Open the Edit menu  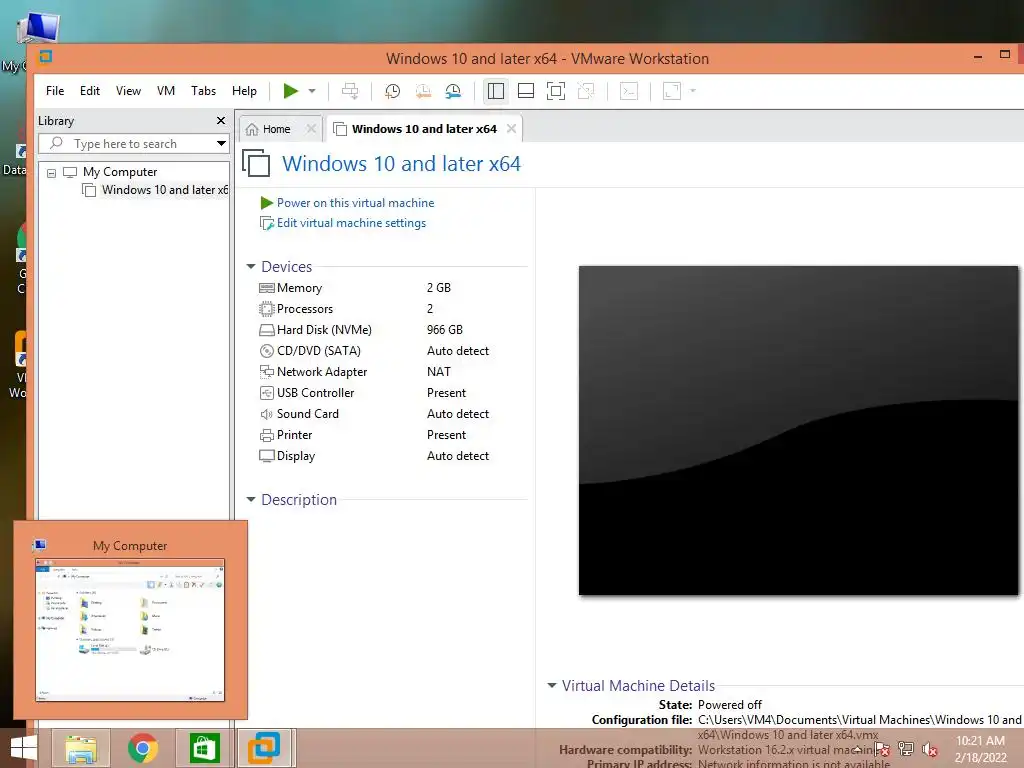[89, 91]
